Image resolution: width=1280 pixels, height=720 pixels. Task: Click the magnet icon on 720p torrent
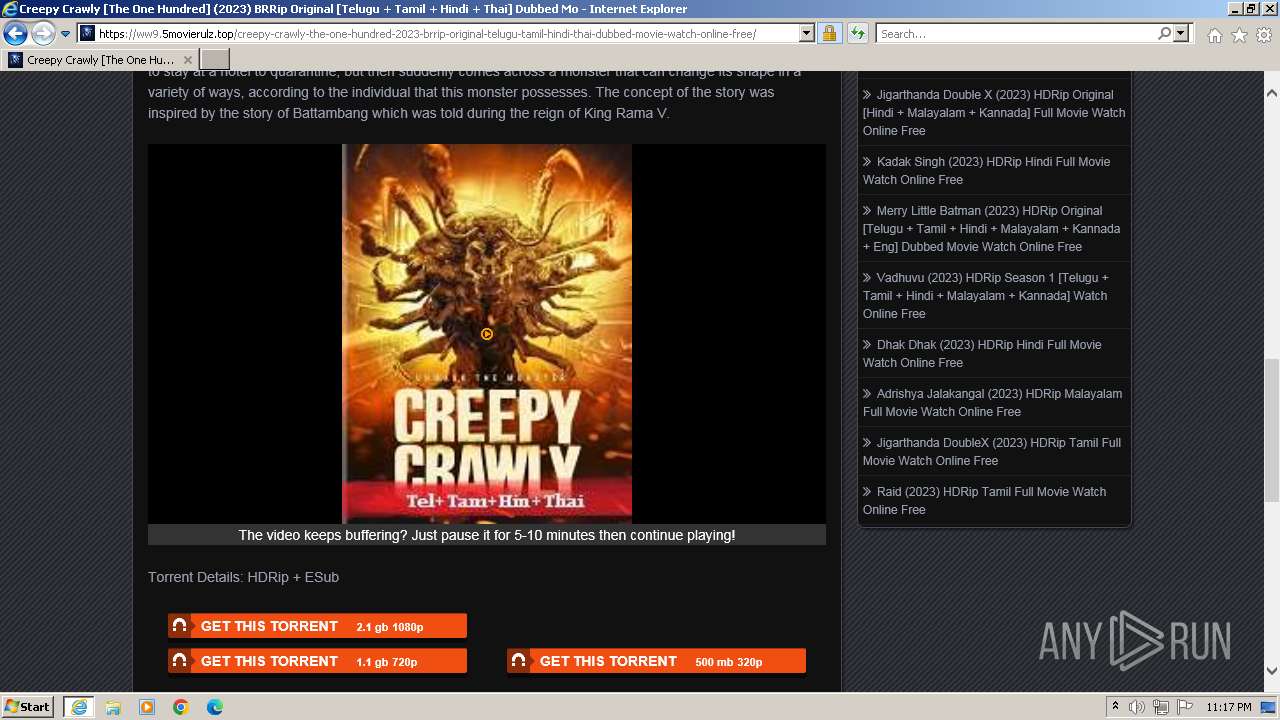(x=180, y=661)
